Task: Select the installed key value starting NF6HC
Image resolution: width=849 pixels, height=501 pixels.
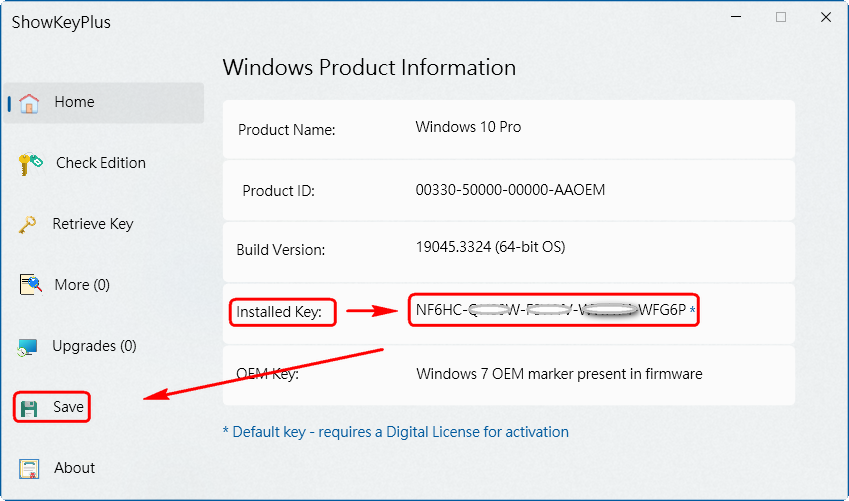Action: pyautogui.click(x=551, y=310)
